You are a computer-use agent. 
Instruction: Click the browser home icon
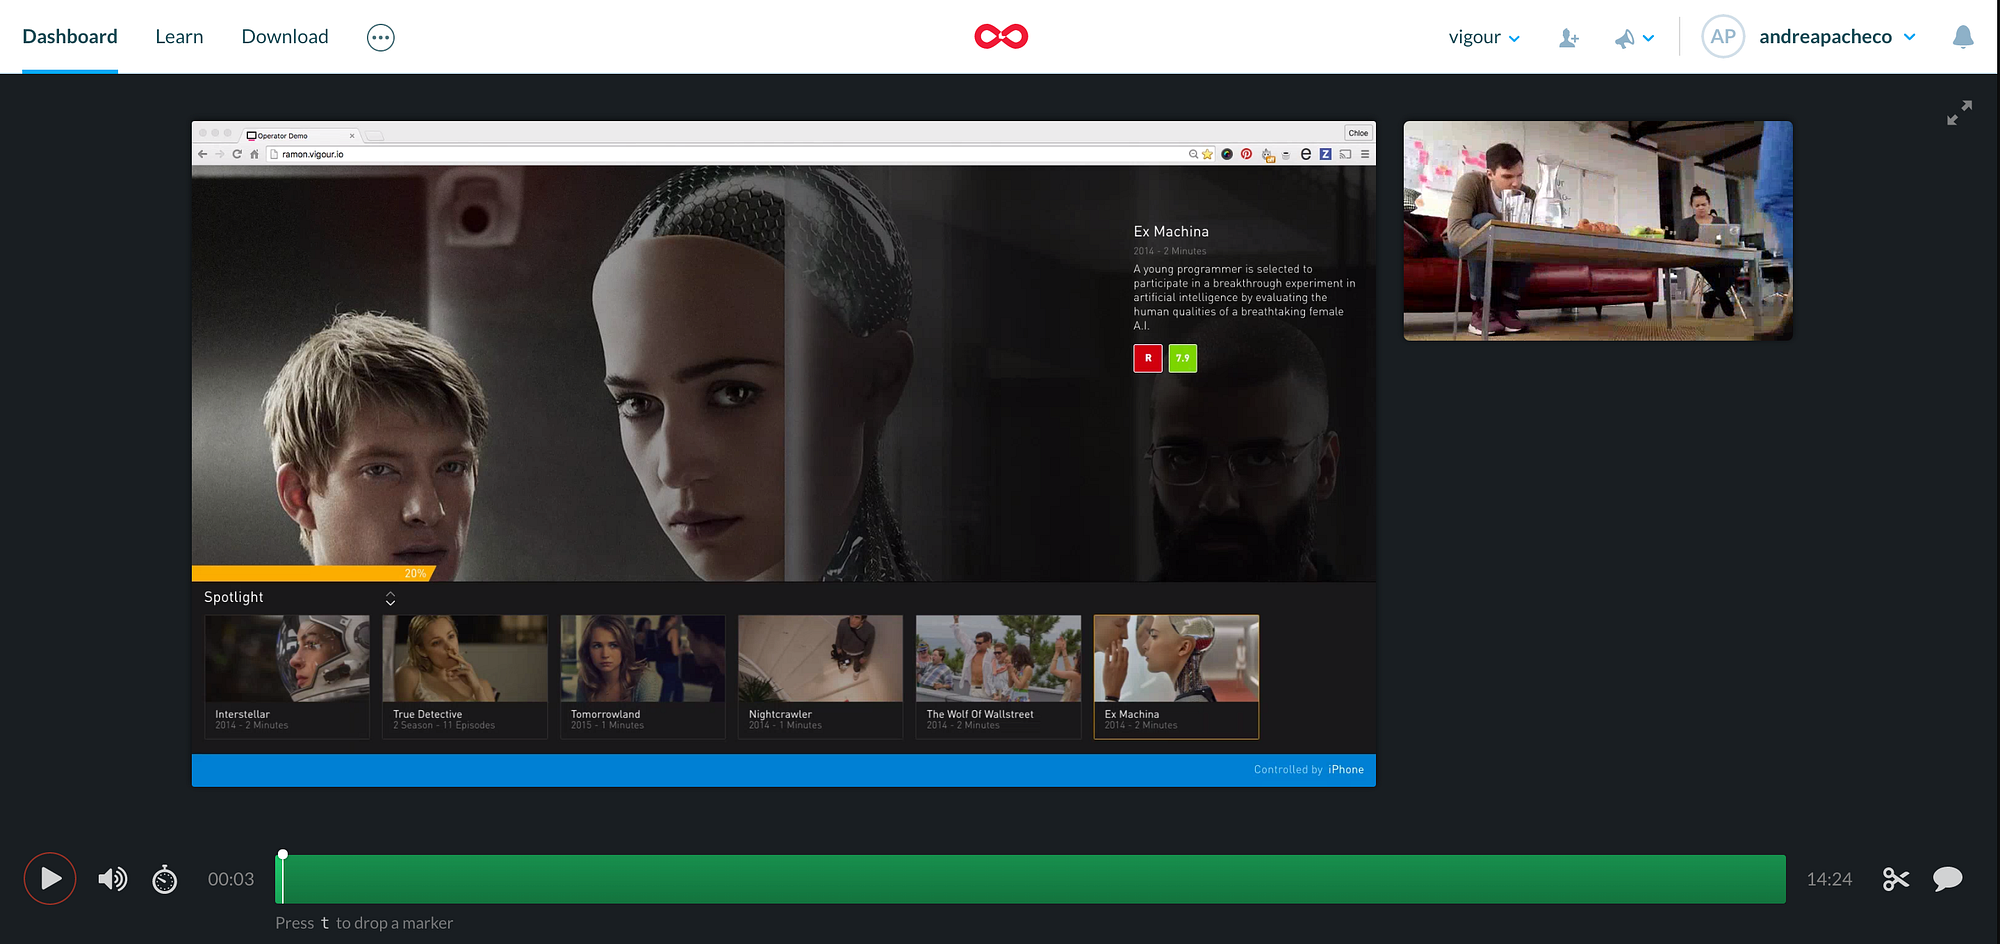coord(254,154)
